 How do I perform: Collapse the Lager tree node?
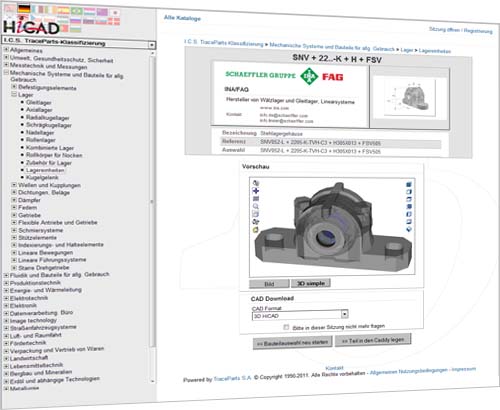tap(14, 94)
